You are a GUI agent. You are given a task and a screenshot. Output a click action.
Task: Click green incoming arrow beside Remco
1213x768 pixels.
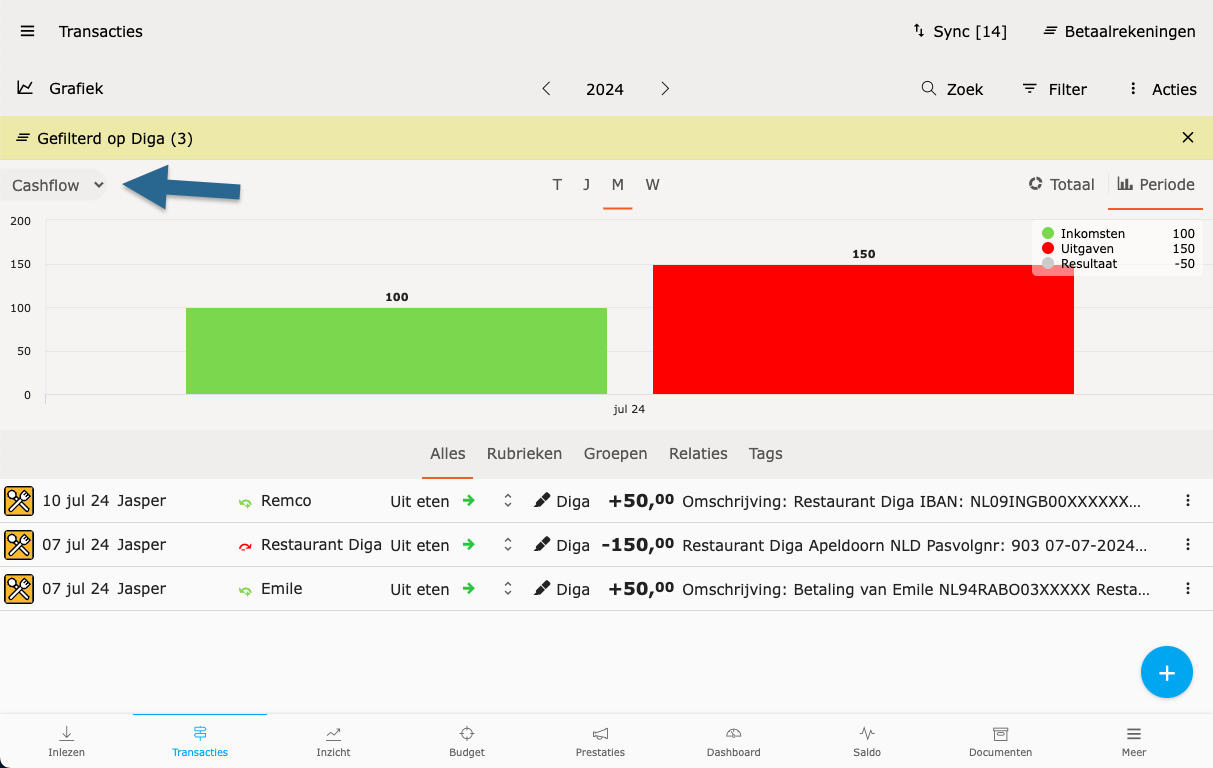[x=245, y=502]
